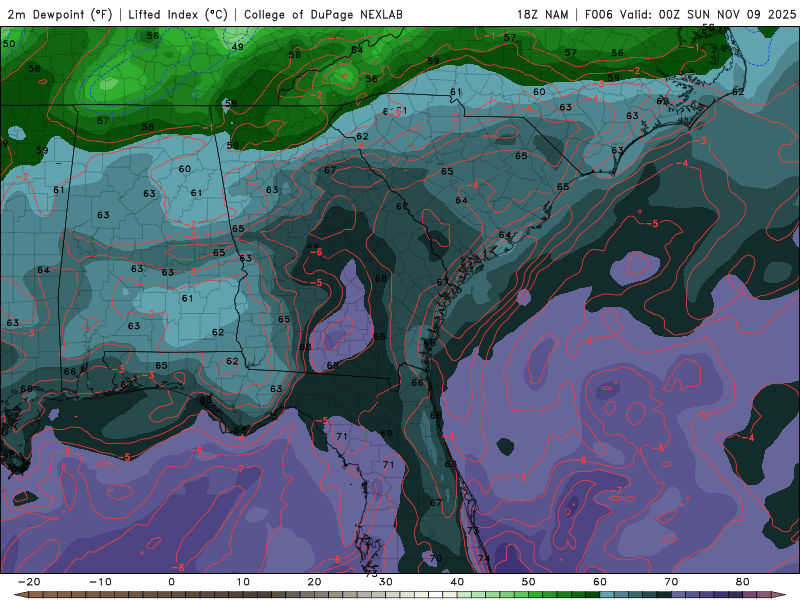Click the '18Z NAM' model run label
Image resolution: width=800 pixels, height=600 pixels.
[x=542, y=14]
